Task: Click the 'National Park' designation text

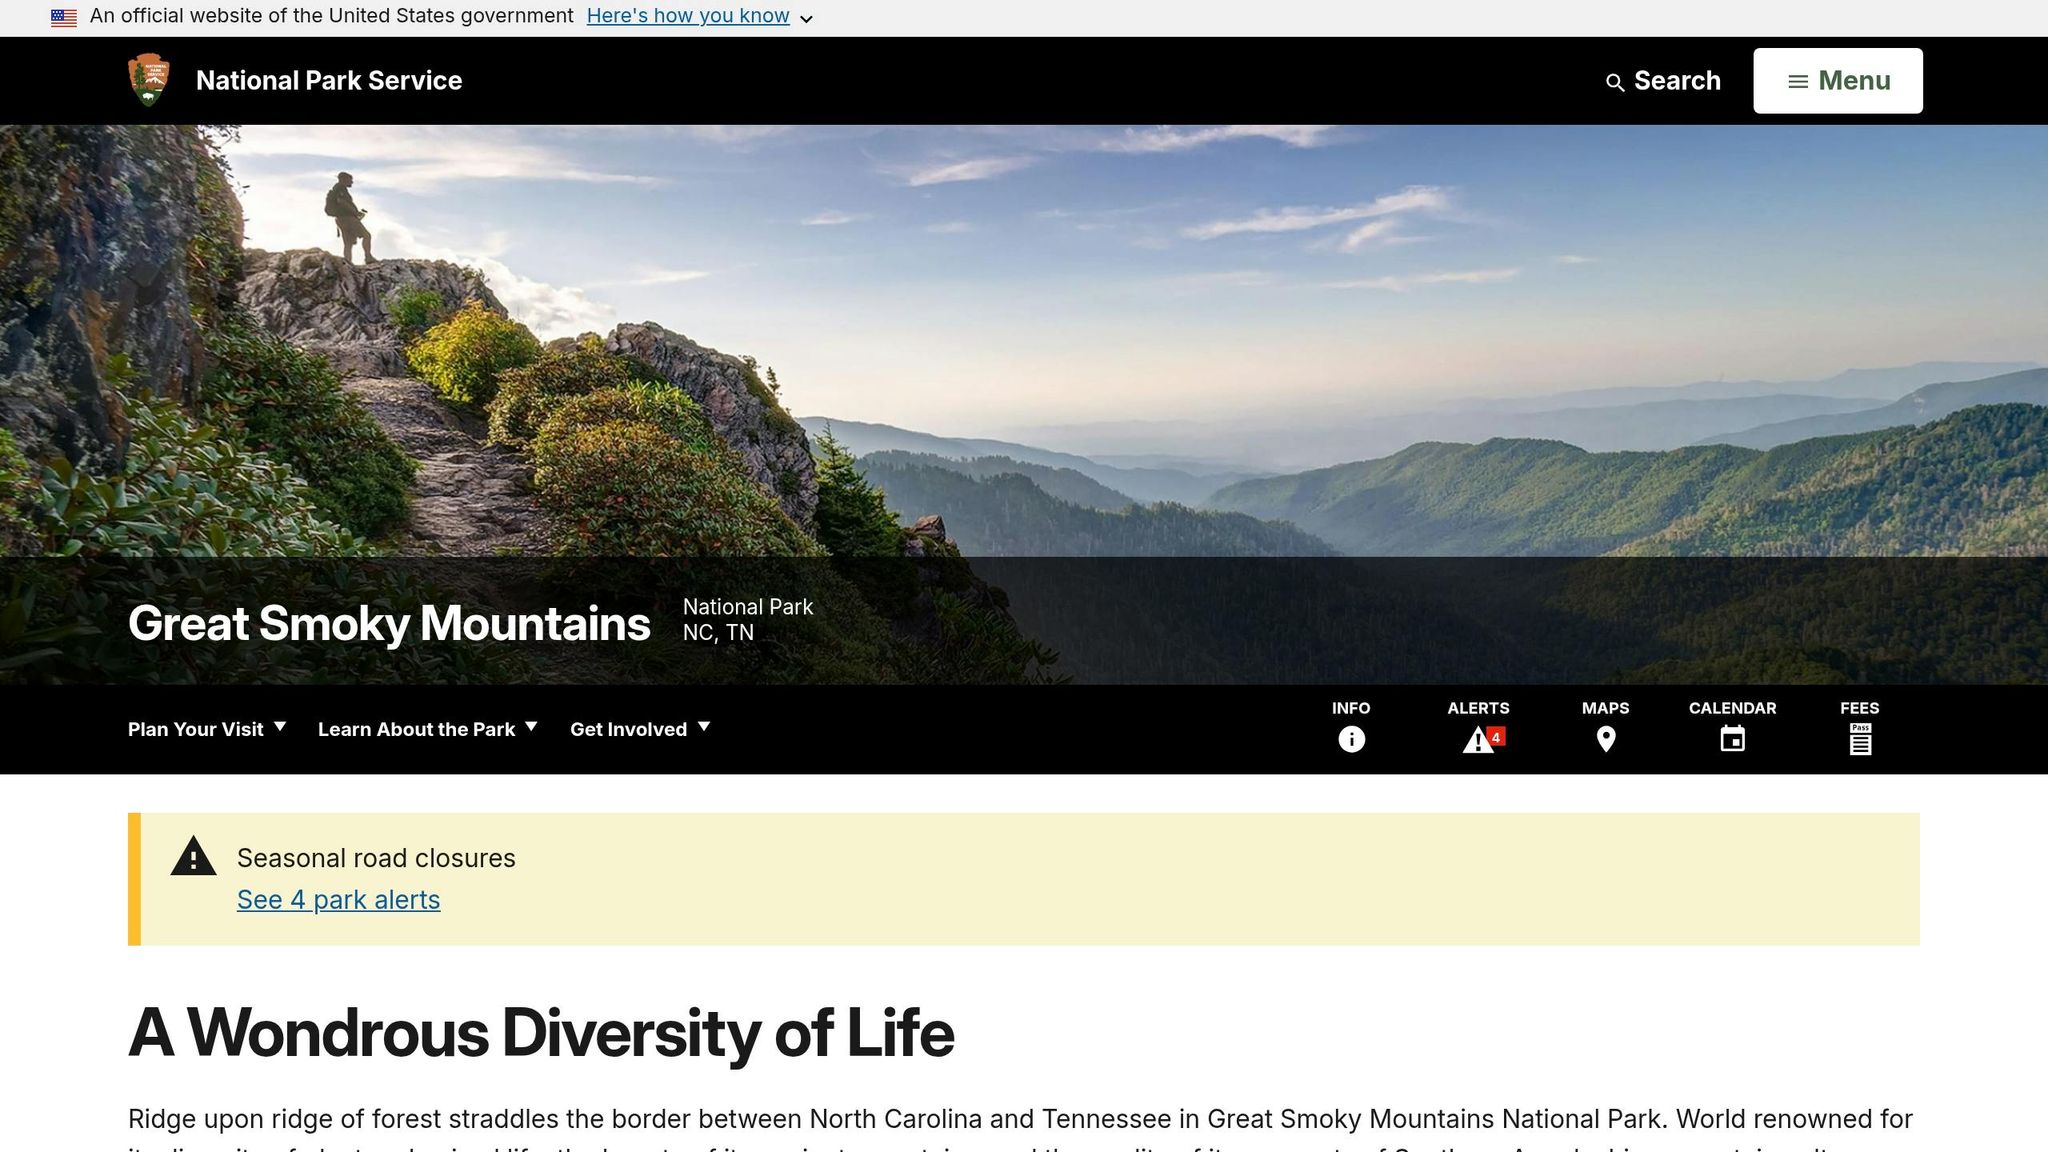Action: (748, 607)
